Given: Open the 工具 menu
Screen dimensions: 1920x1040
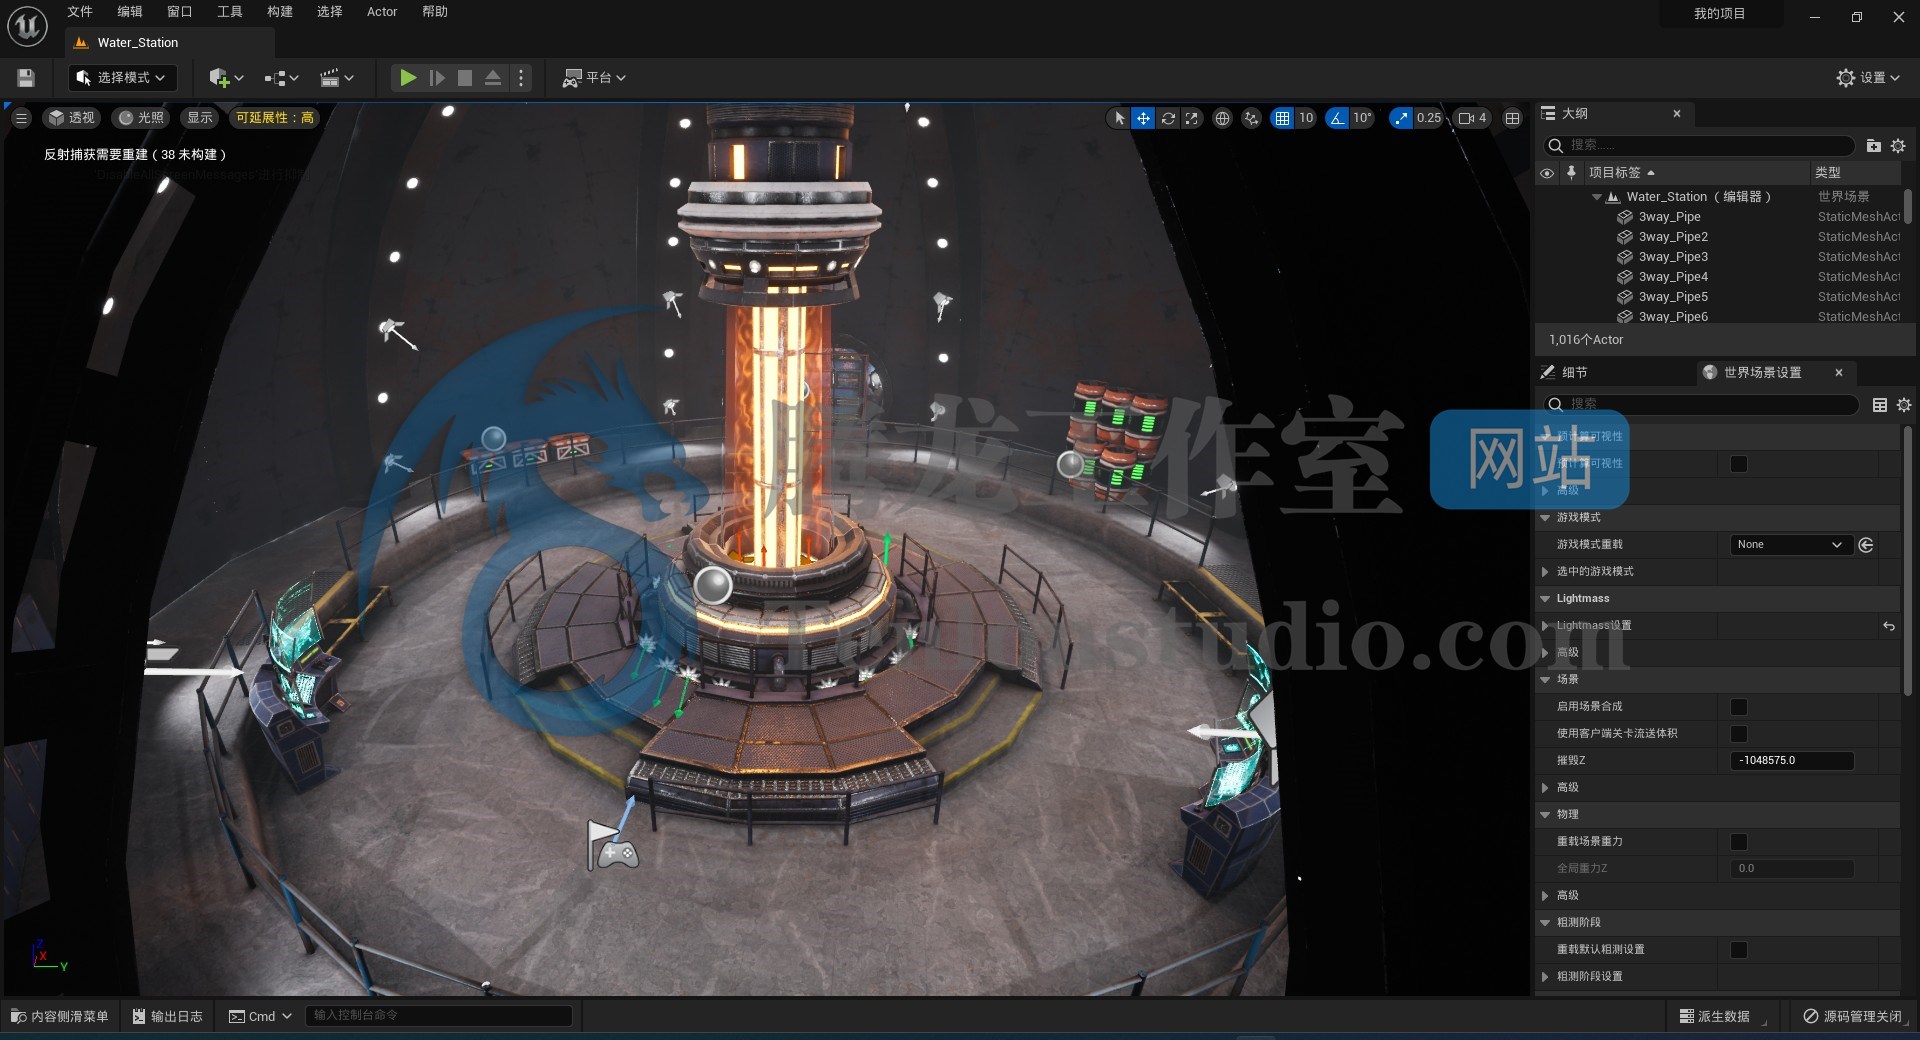Looking at the screenshot, I should (x=230, y=12).
